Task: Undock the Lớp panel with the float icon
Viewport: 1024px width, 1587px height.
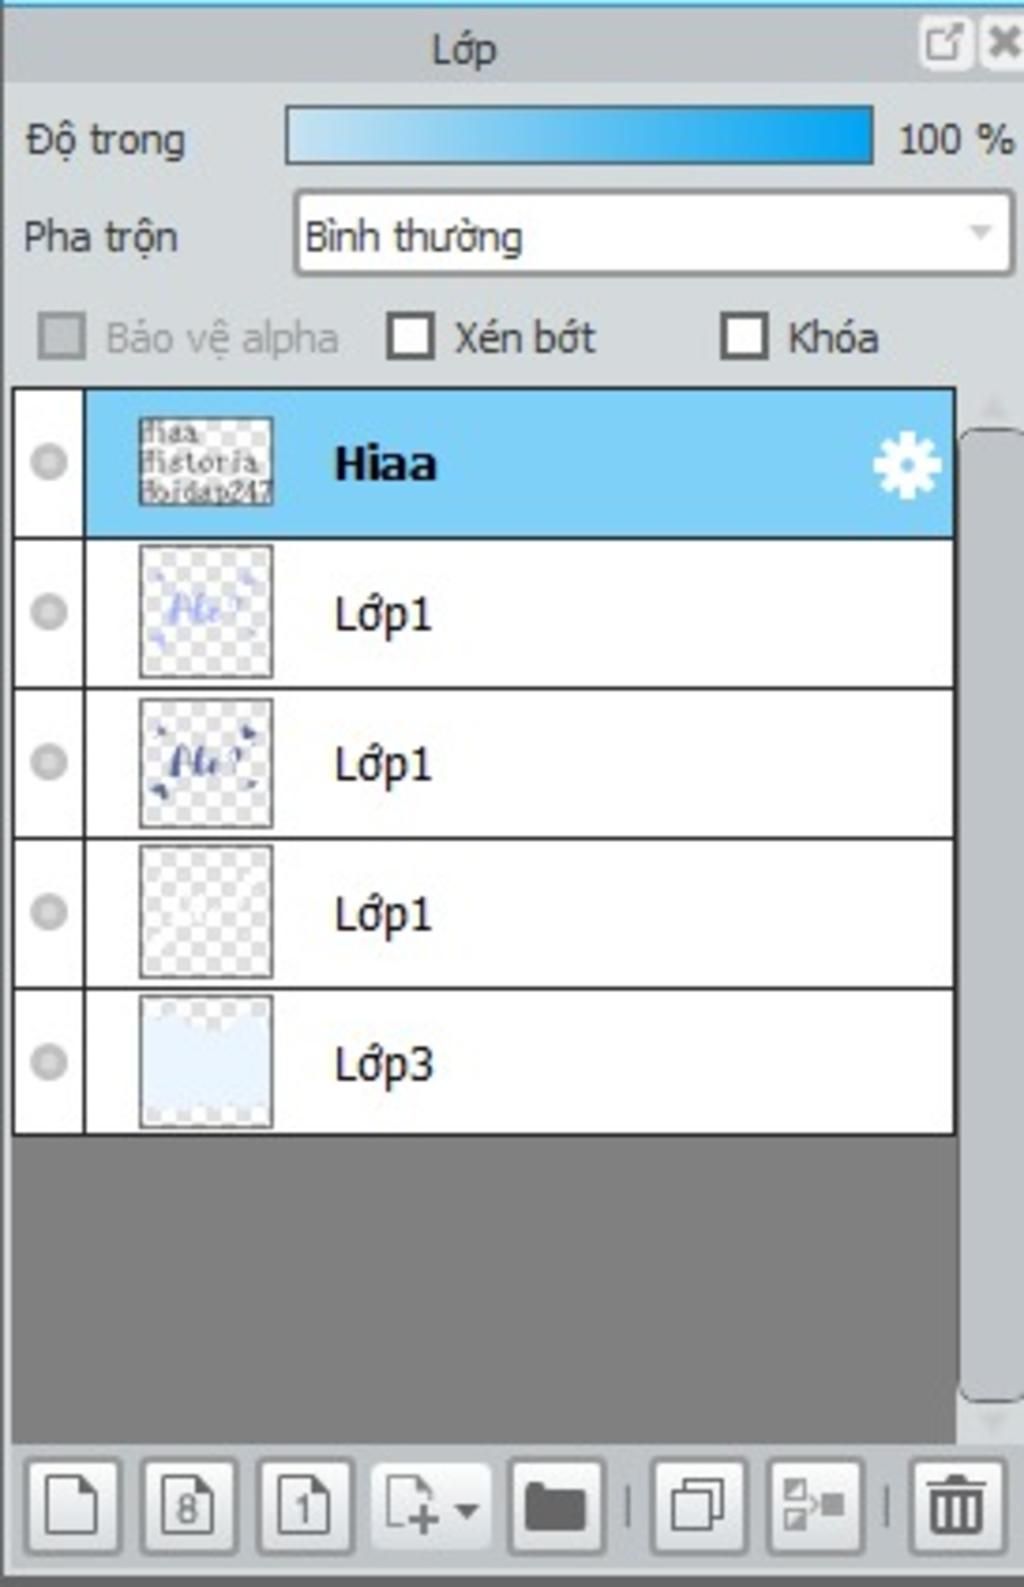Action: click(x=943, y=43)
